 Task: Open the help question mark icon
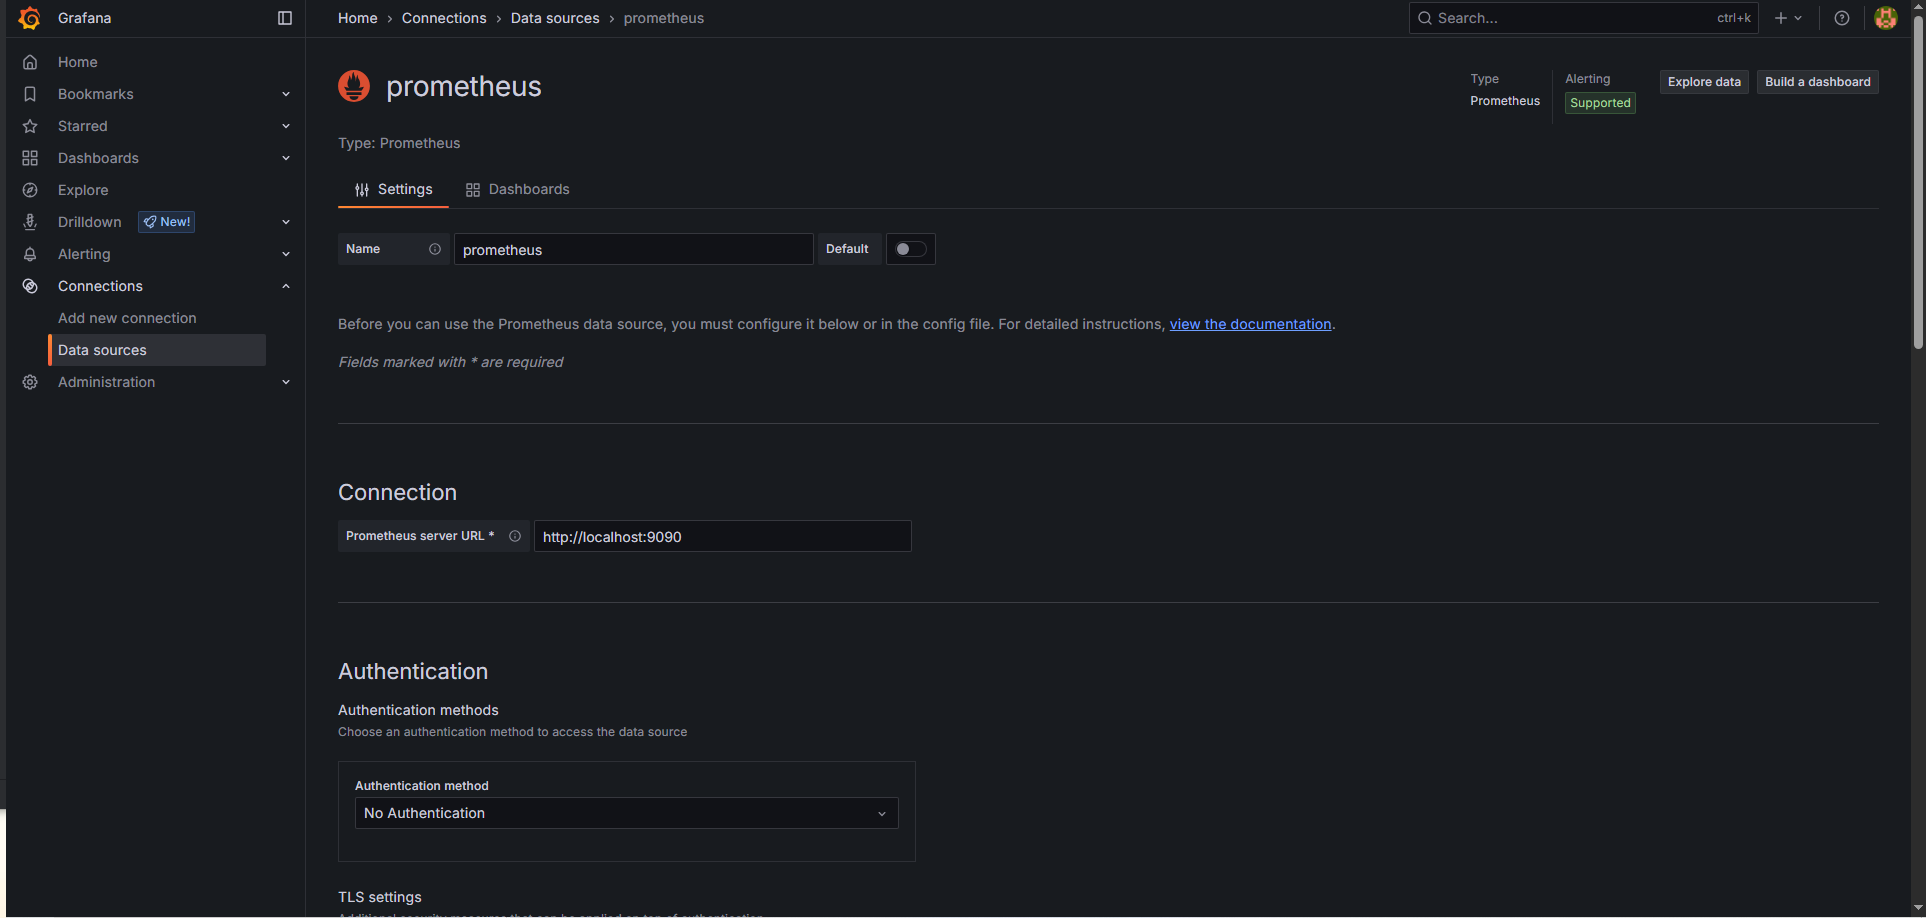coord(1842,18)
